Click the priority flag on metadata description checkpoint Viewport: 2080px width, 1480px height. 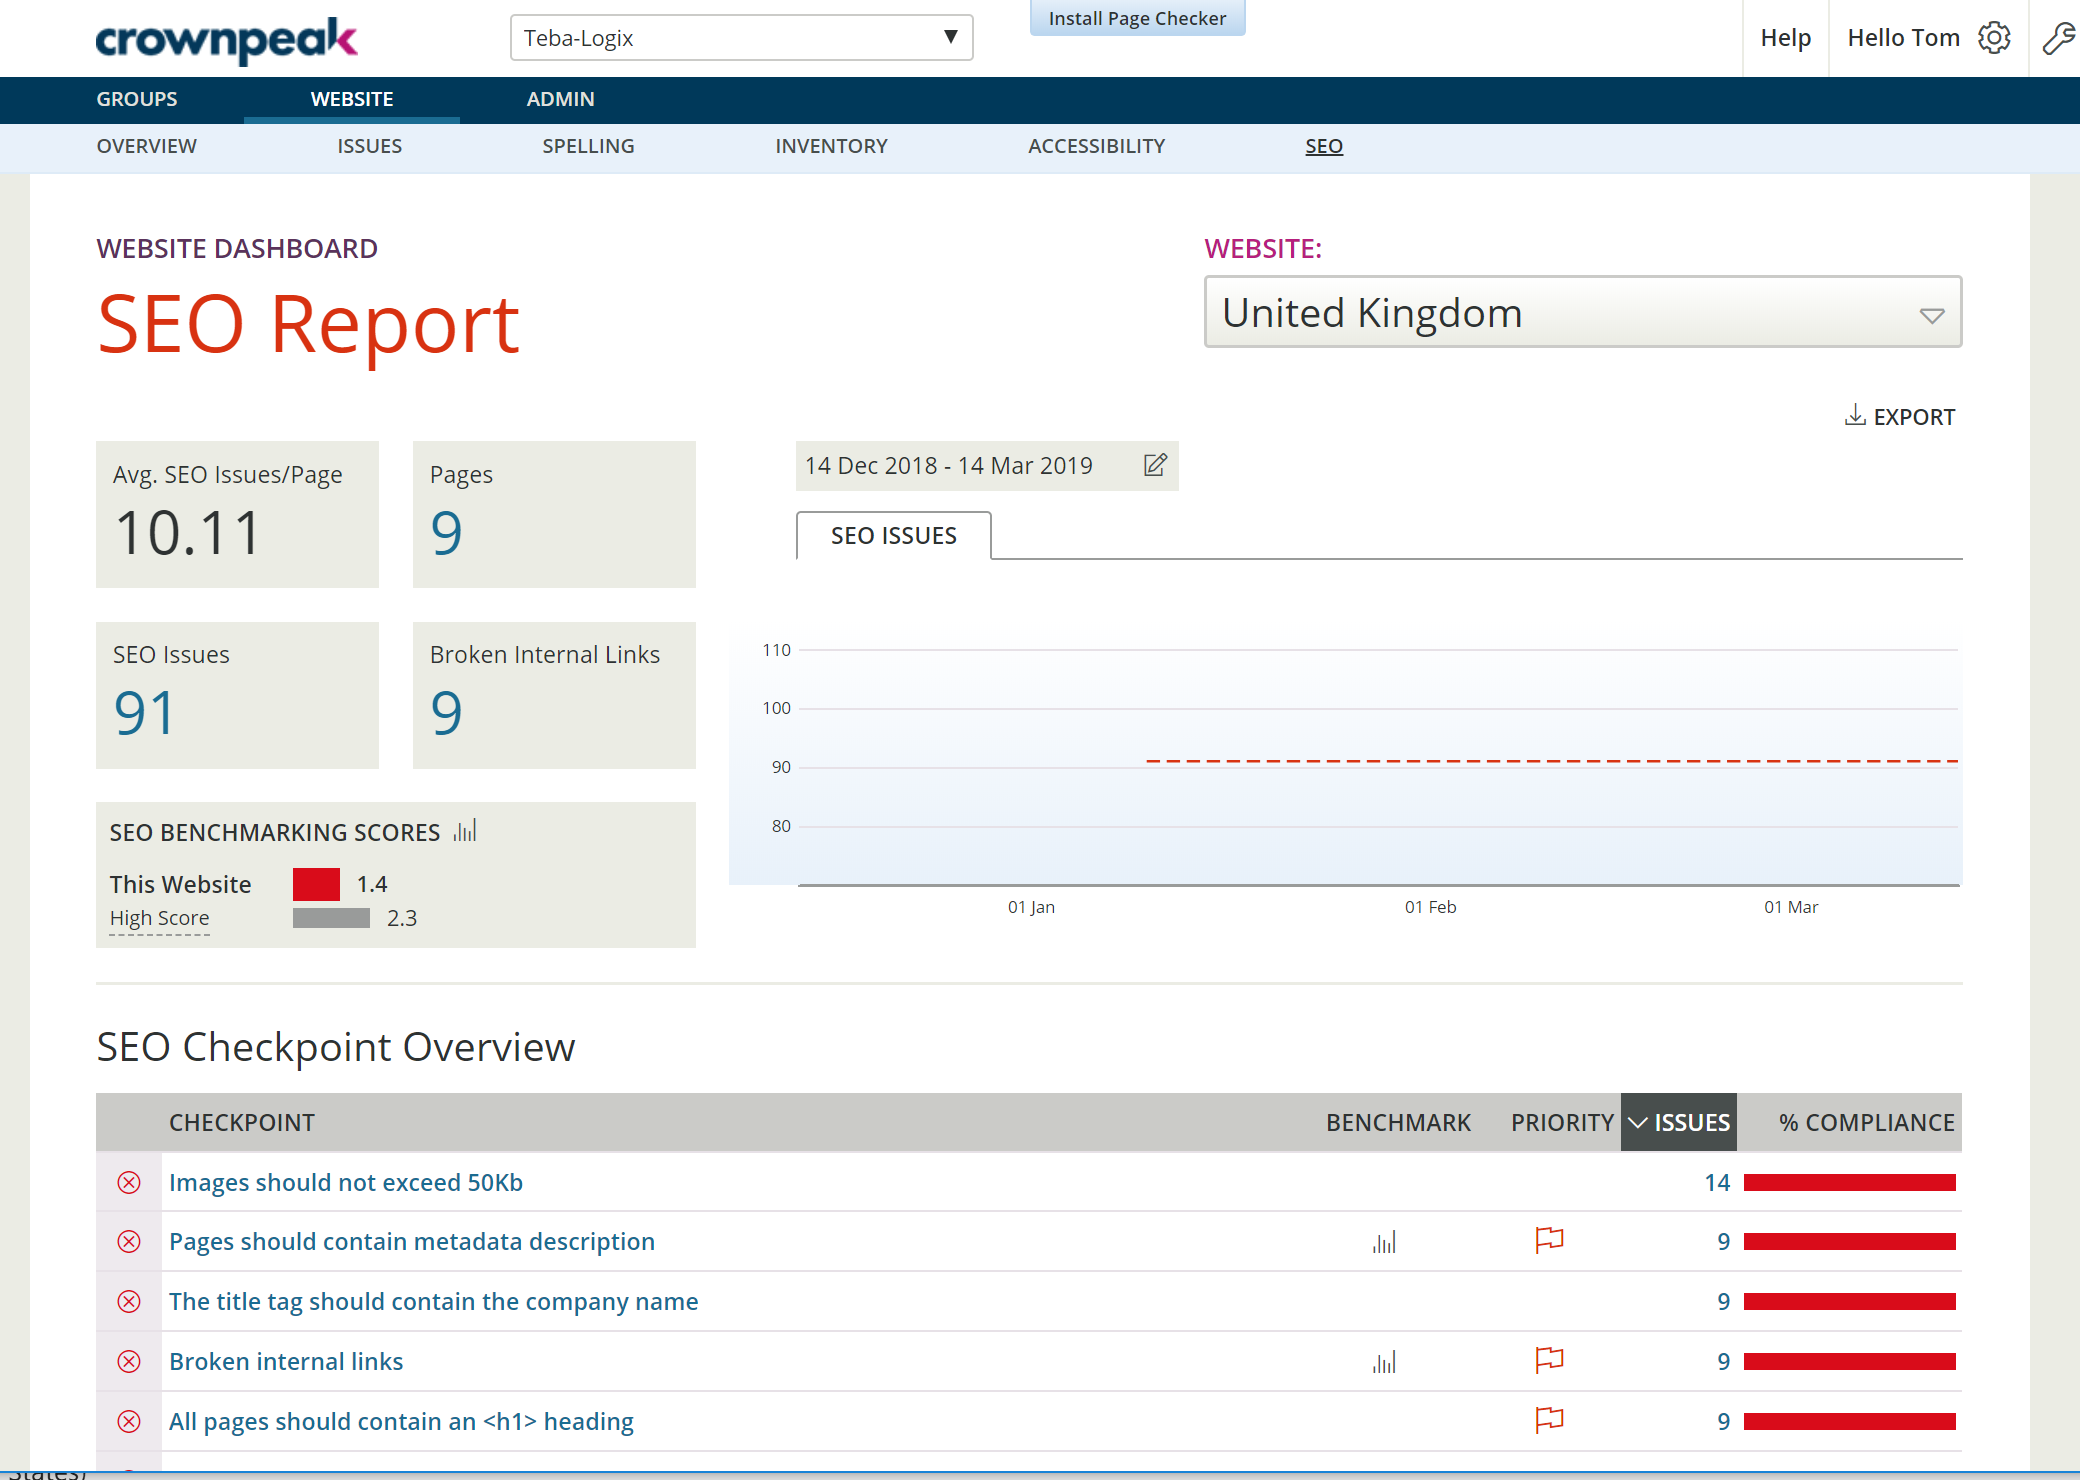[x=1547, y=1240]
